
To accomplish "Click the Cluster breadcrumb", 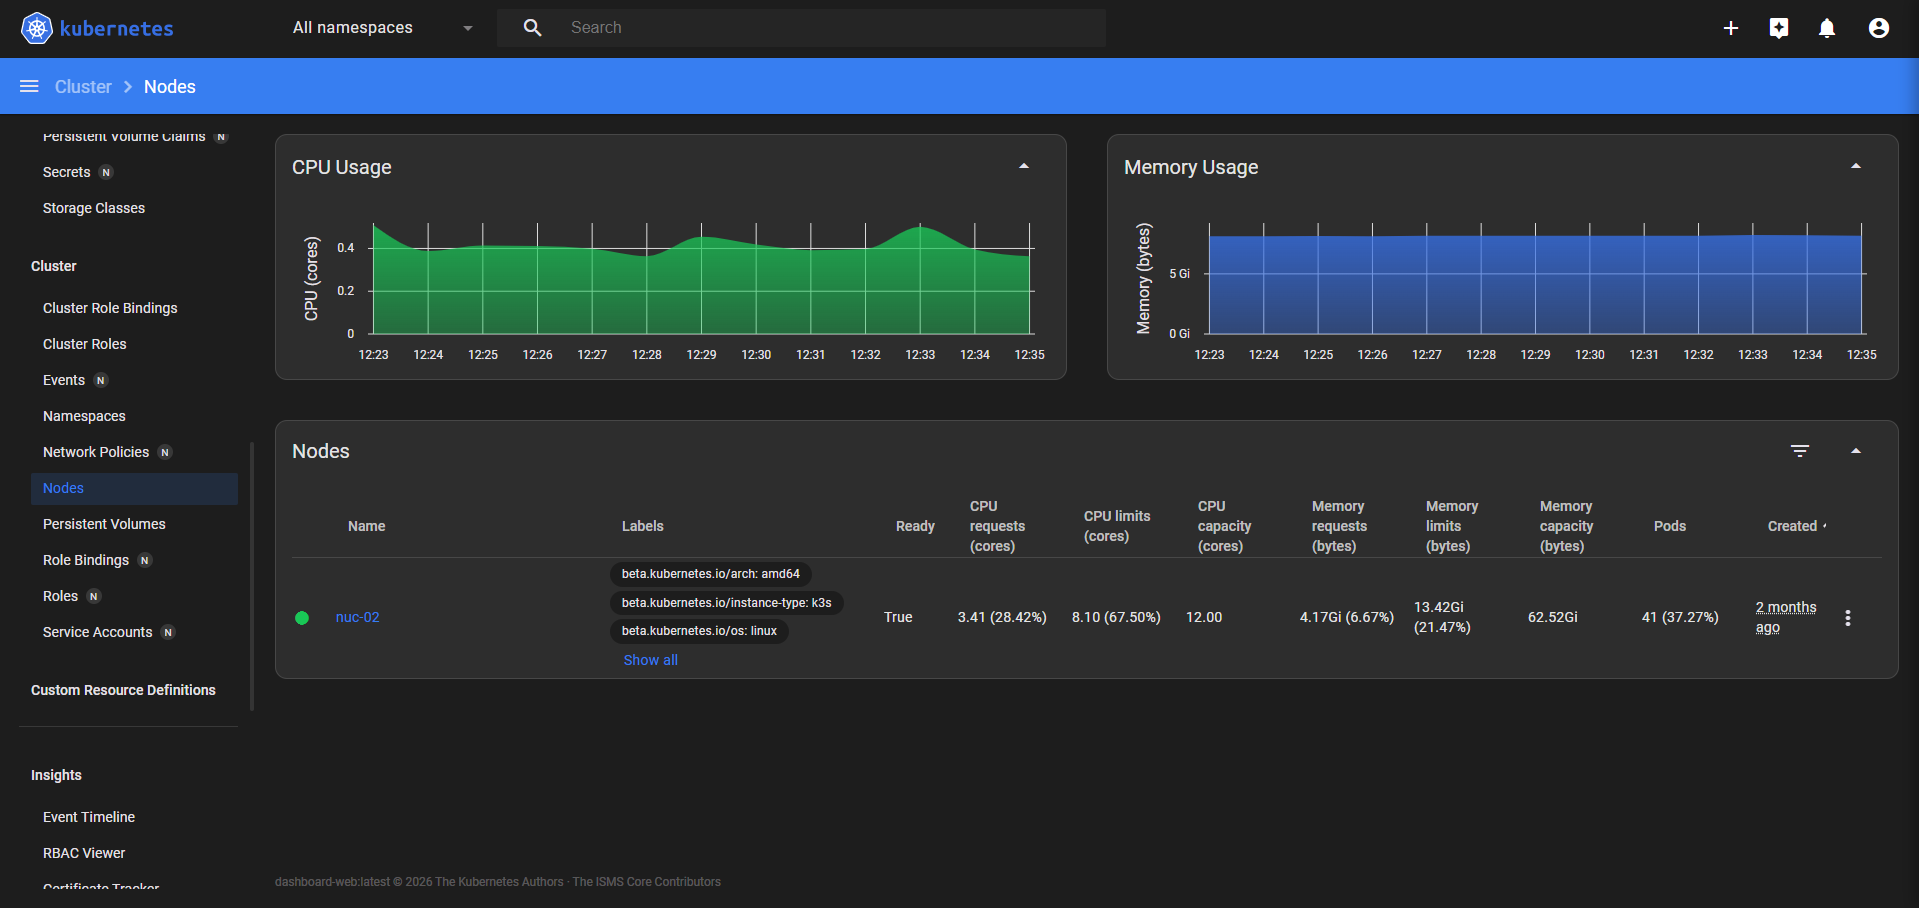I will (x=83, y=87).
